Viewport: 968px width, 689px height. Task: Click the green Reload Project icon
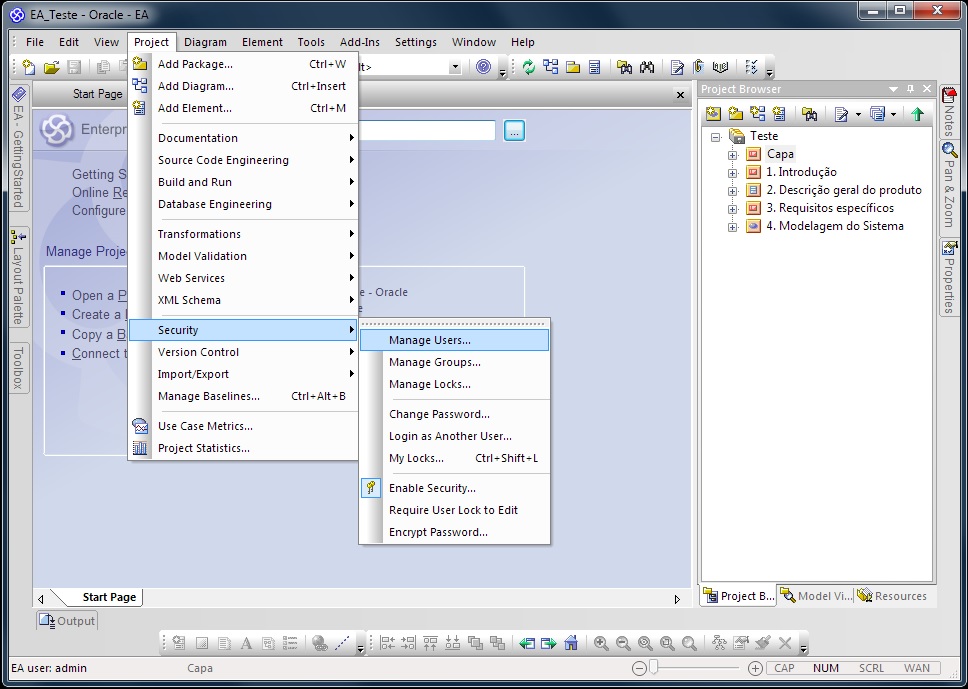pos(529,67)
